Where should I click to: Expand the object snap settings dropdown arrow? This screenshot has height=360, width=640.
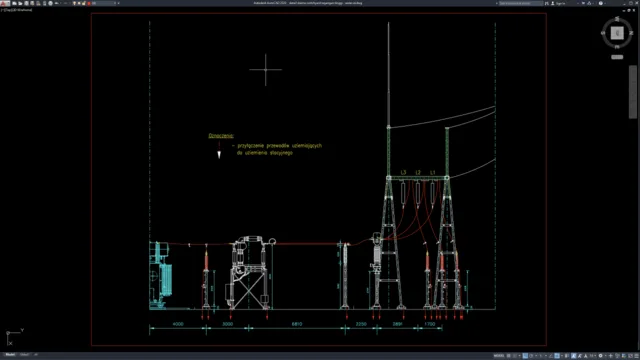[562, 356]
